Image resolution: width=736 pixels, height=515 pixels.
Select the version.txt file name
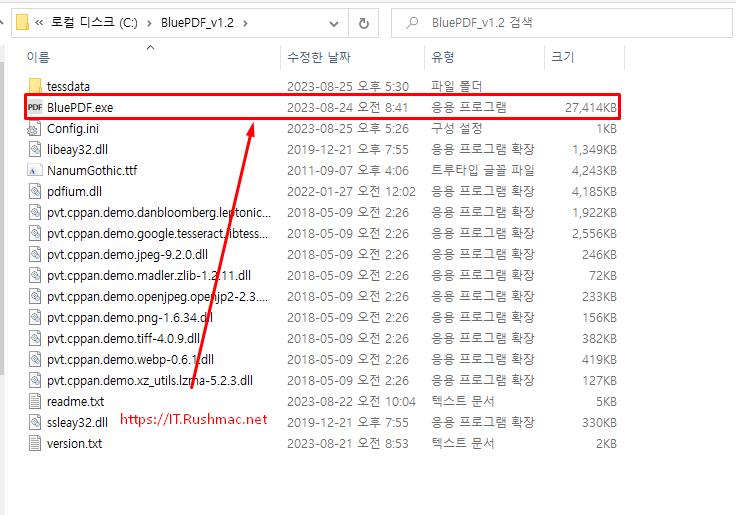[74, 444]
